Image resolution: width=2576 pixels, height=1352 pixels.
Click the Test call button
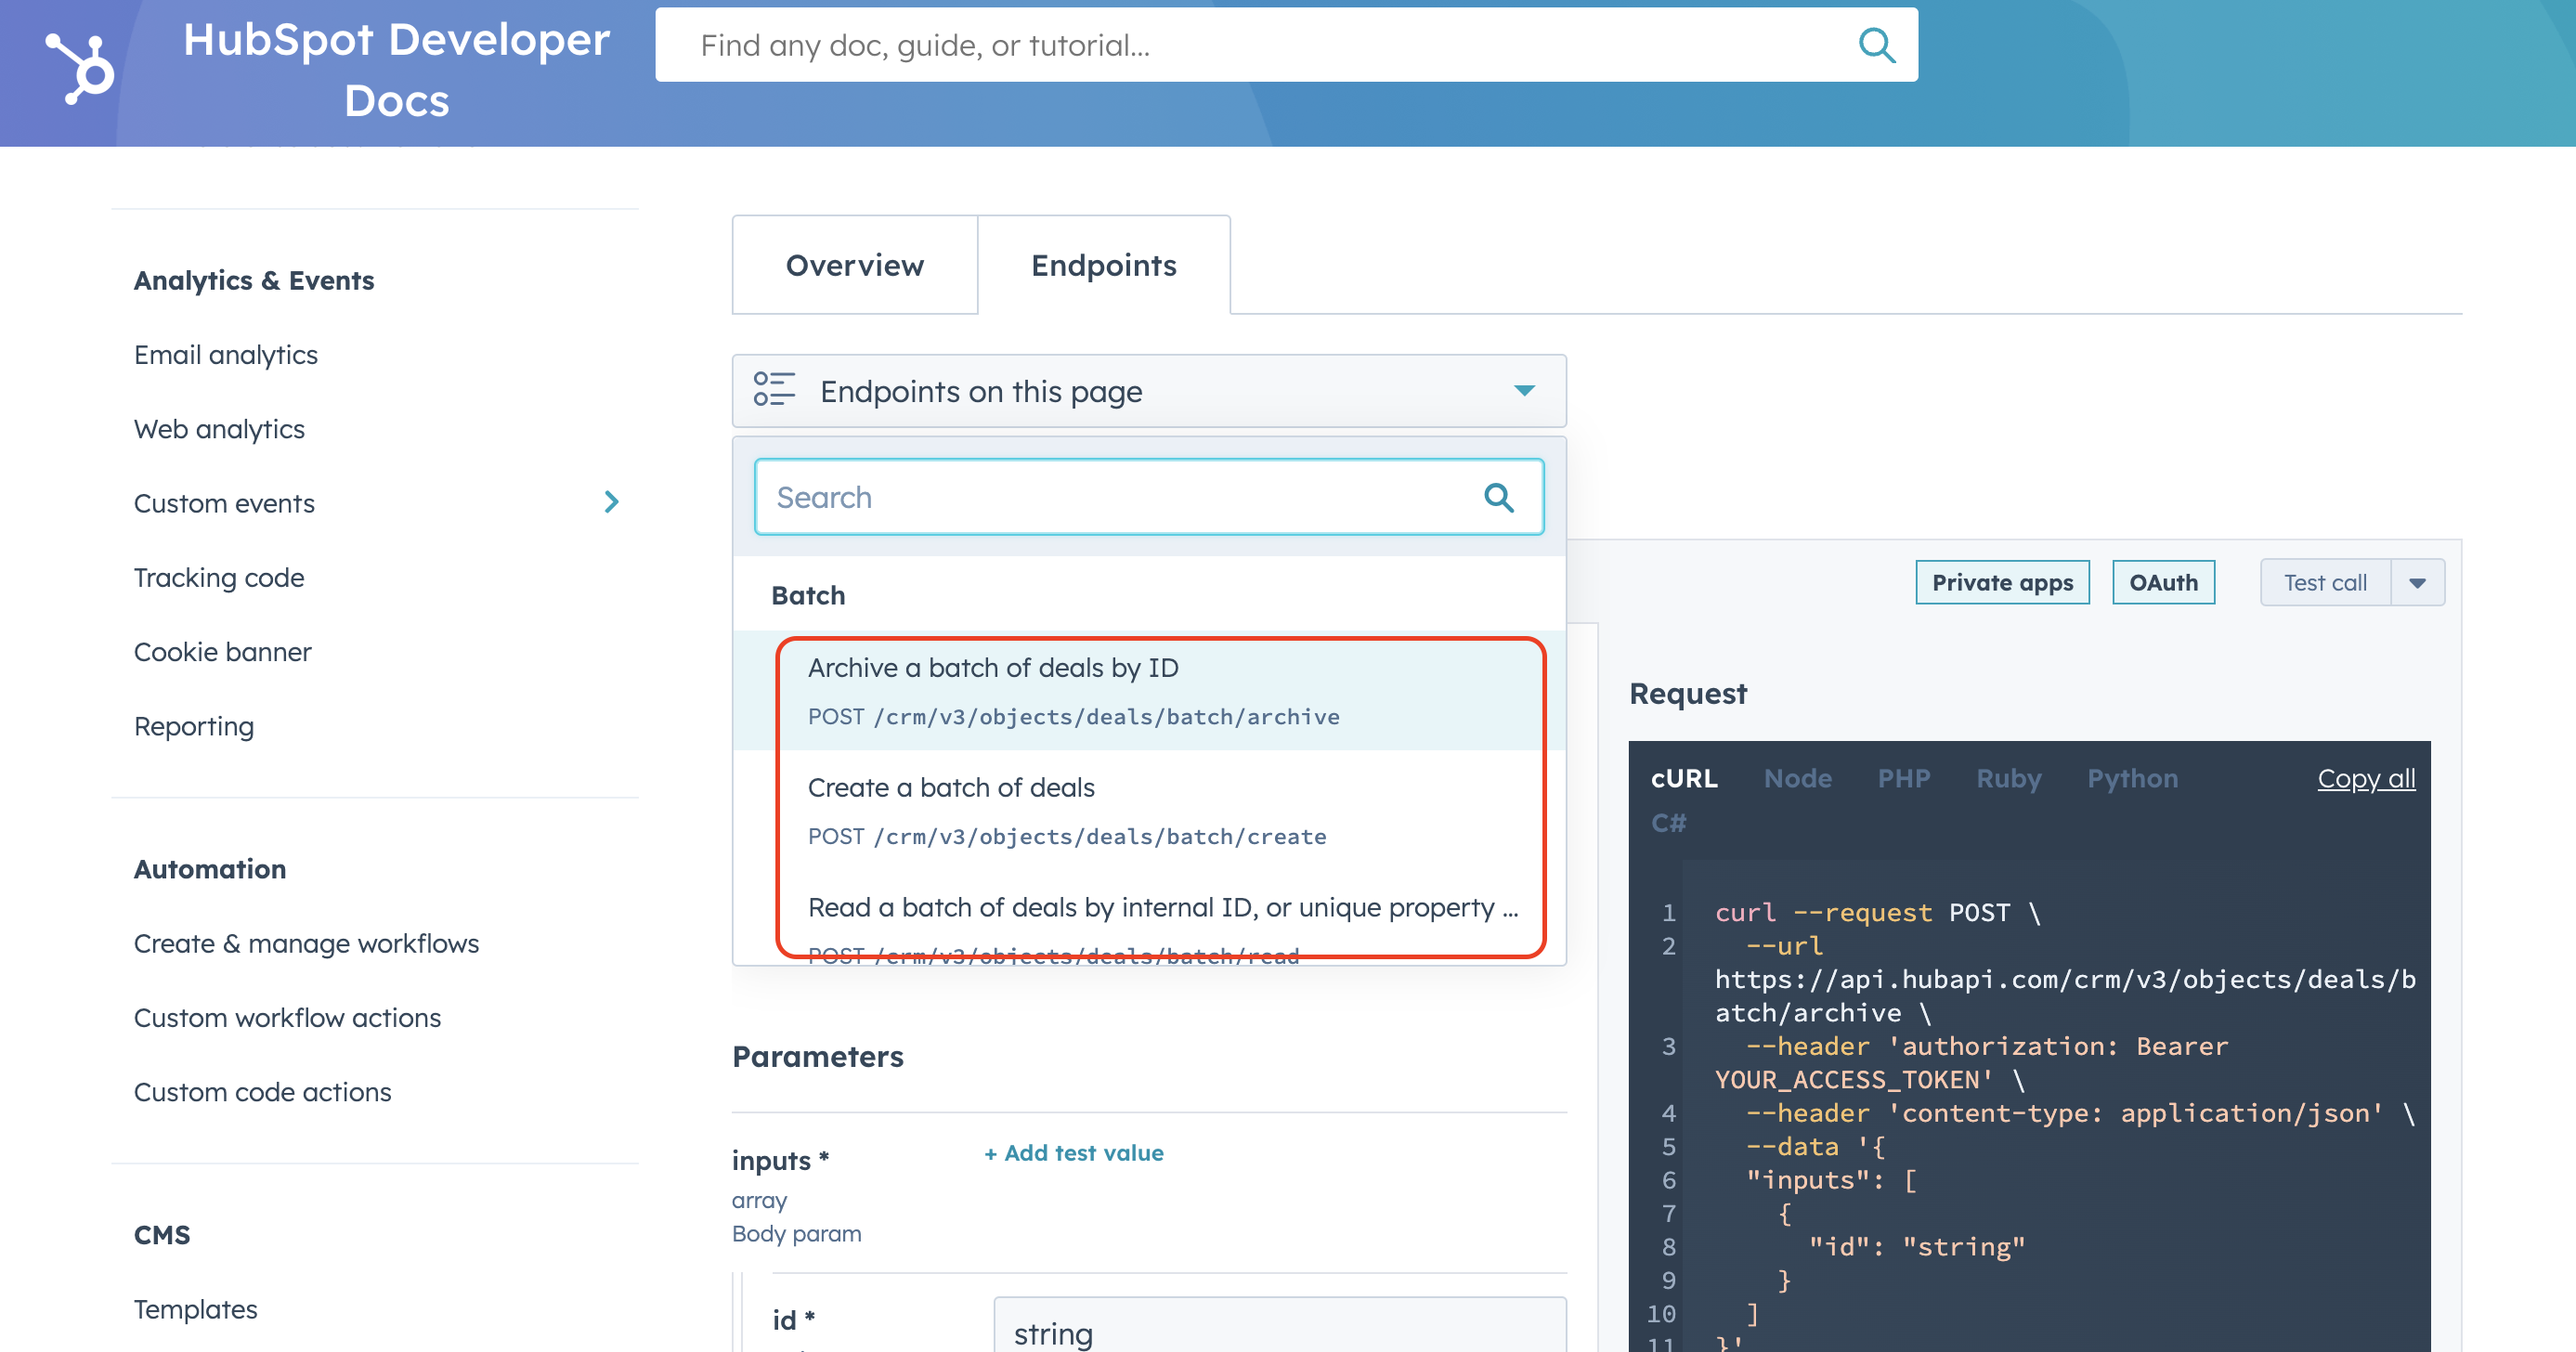tap(2325, 582)
